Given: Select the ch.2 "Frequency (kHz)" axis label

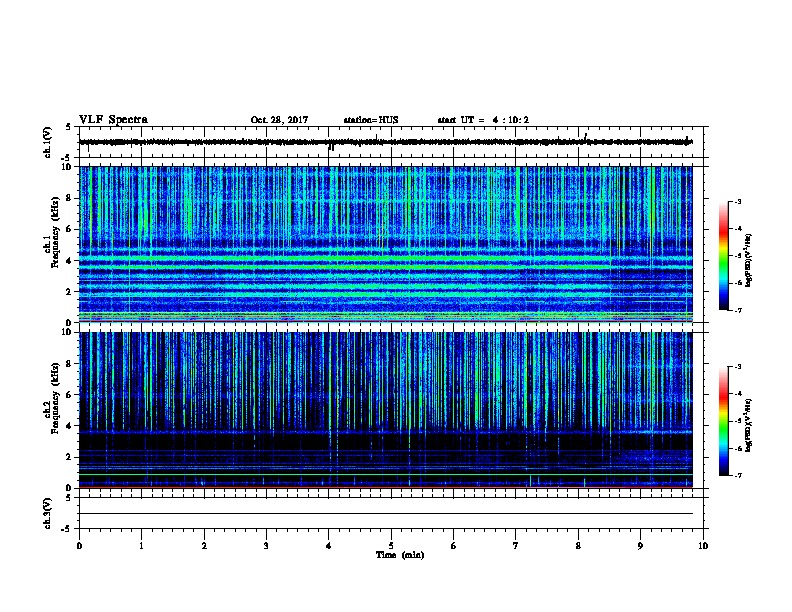Looking at the screenshot, I should pyautogui.click(x=55, y=398).
